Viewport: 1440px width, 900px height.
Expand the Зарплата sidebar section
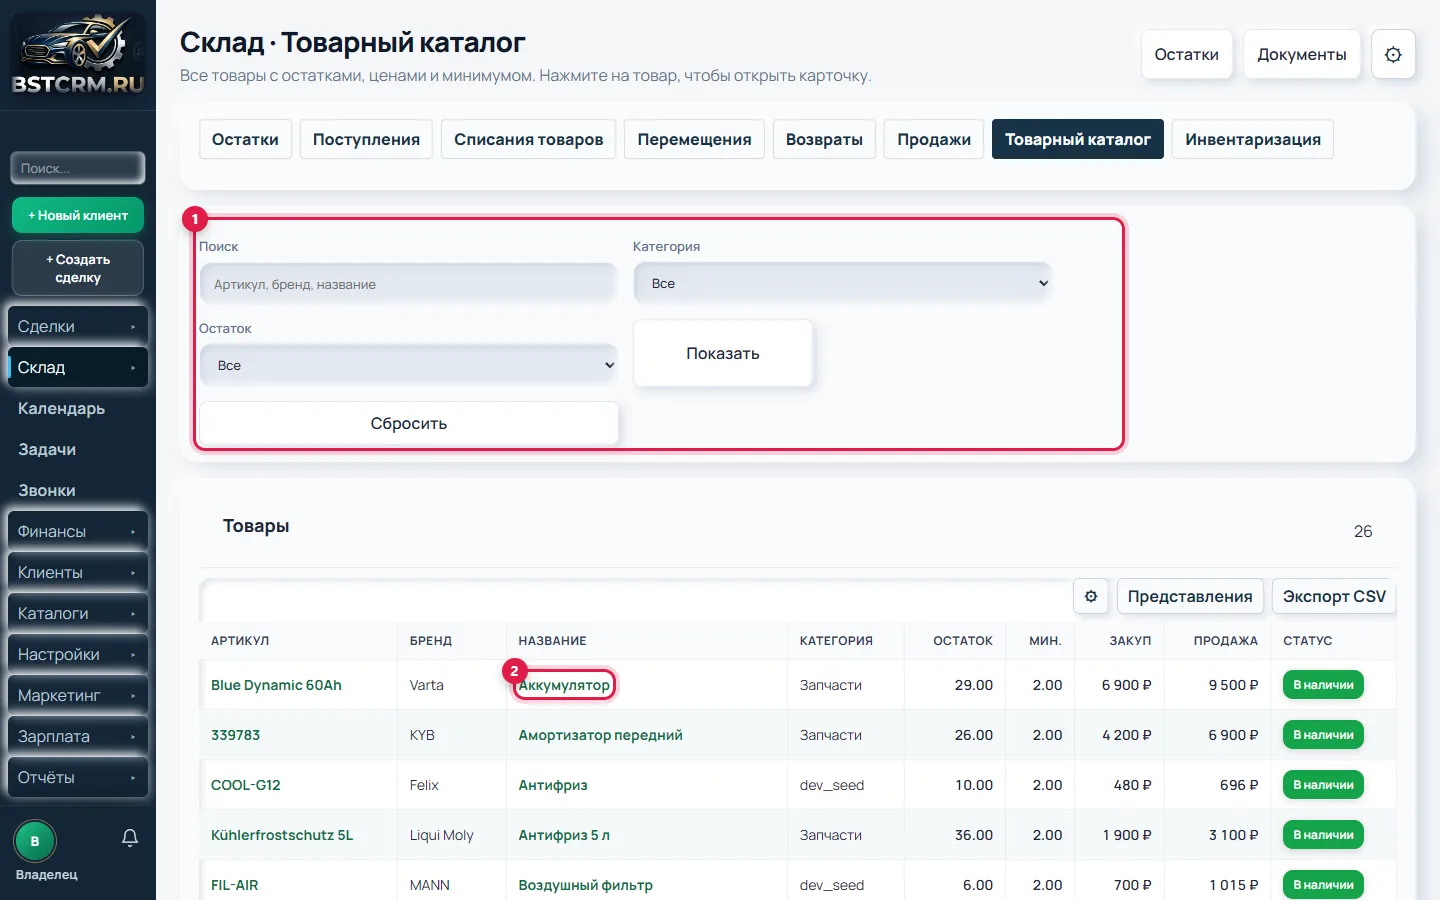pos(78,736)
